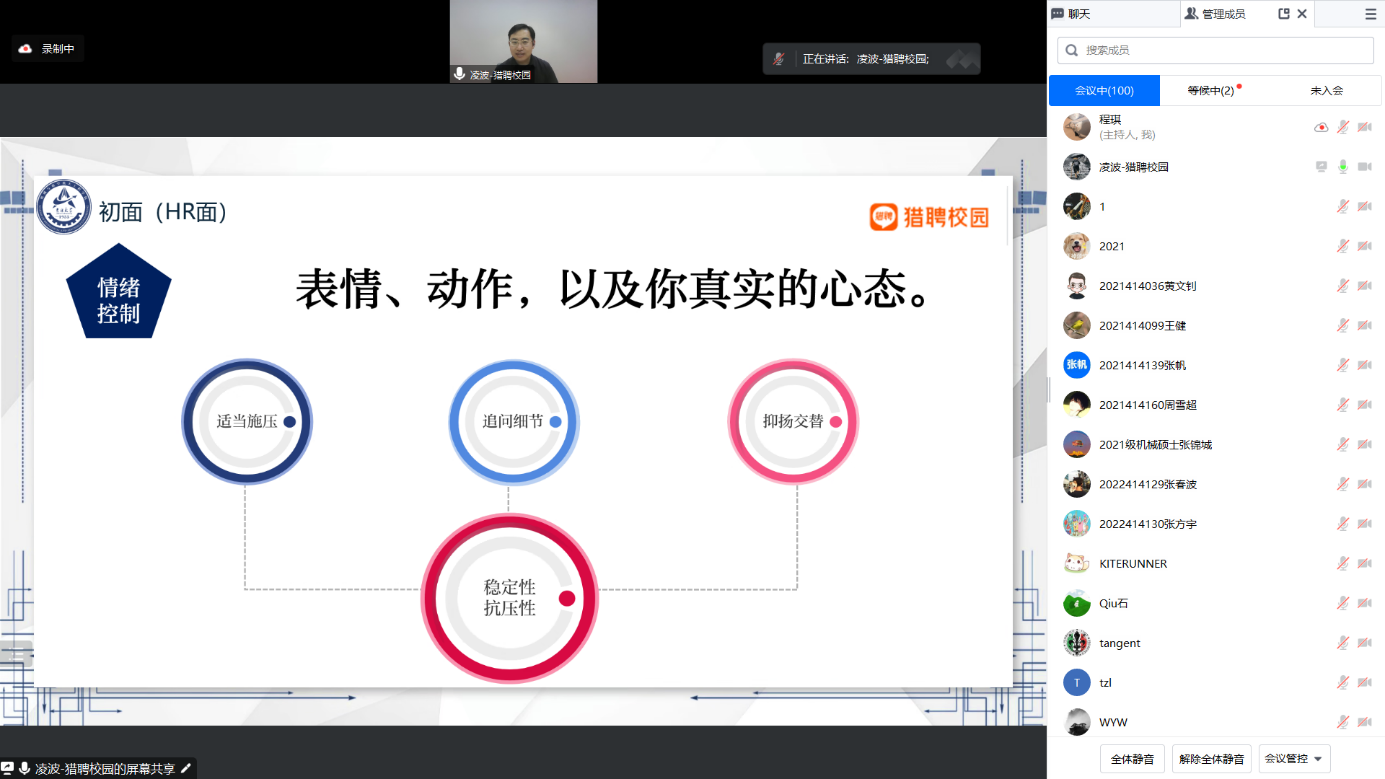The height and width of the screenshot is (779, 1385).
Task: Collapse the side panel with divider handle
Action: click(1049, 388)
